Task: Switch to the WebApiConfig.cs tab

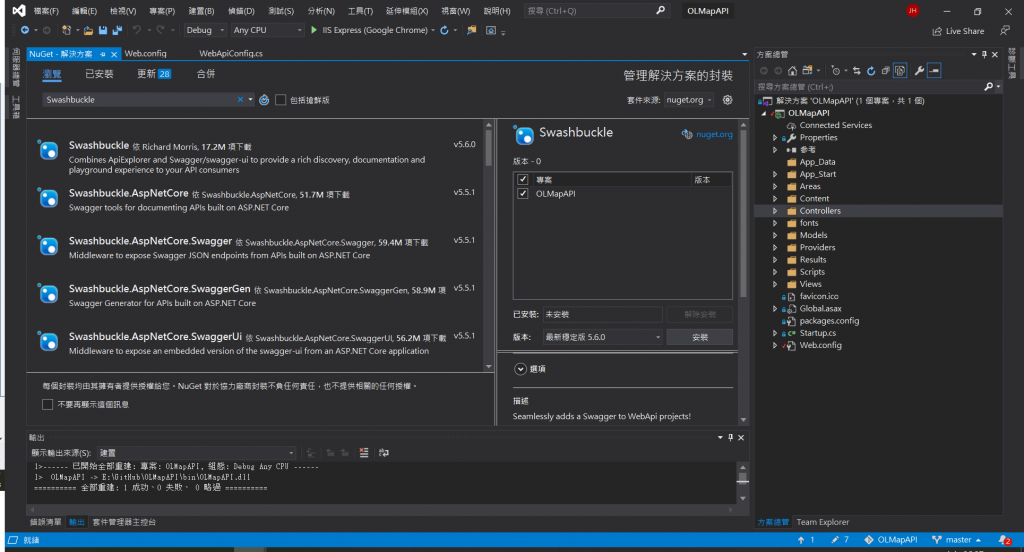Action: click(x=231, y=54)
